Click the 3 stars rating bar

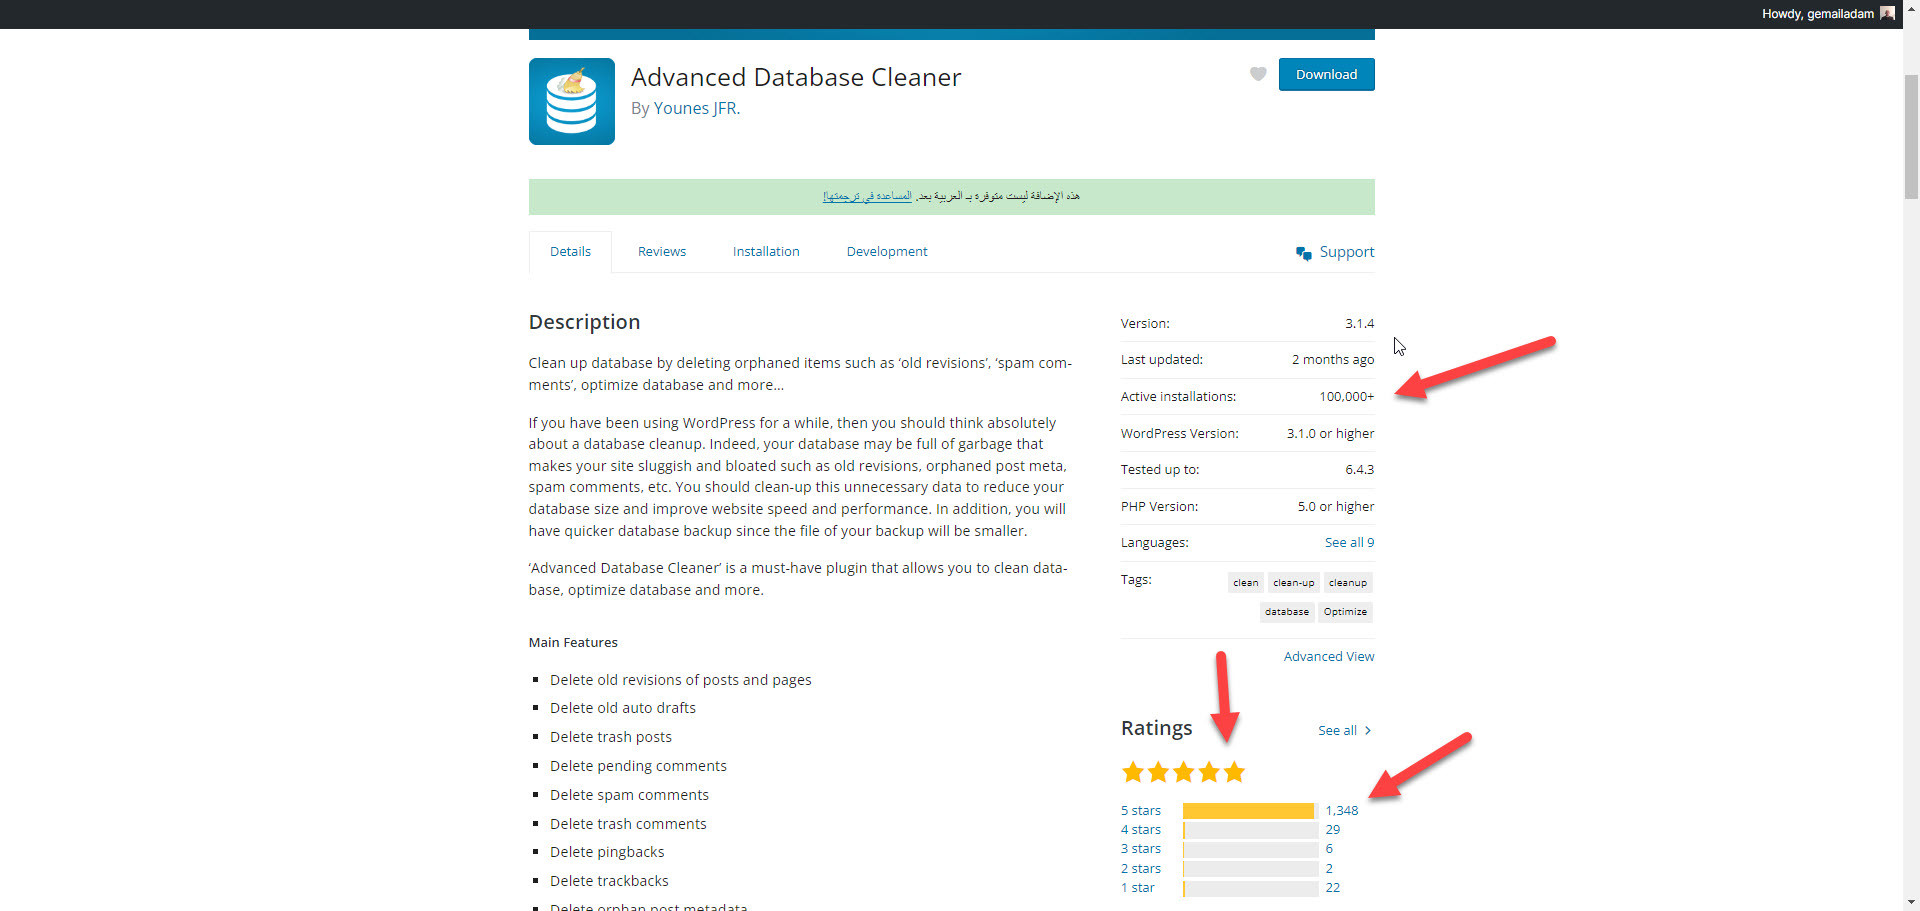[1250, 849]
